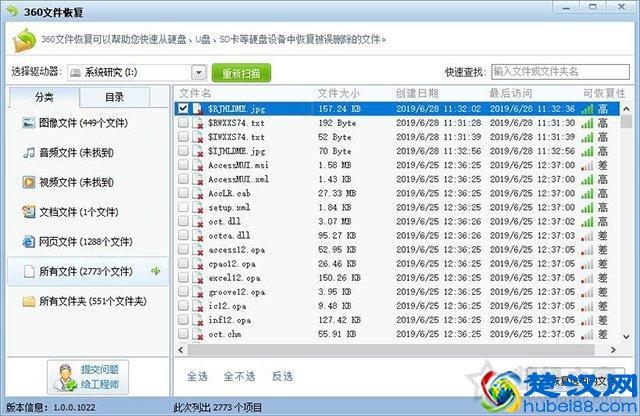This screenshot has height=416, width=640.
Task: Check the ic12.opa checkbox
Action: tap(183, 305)
